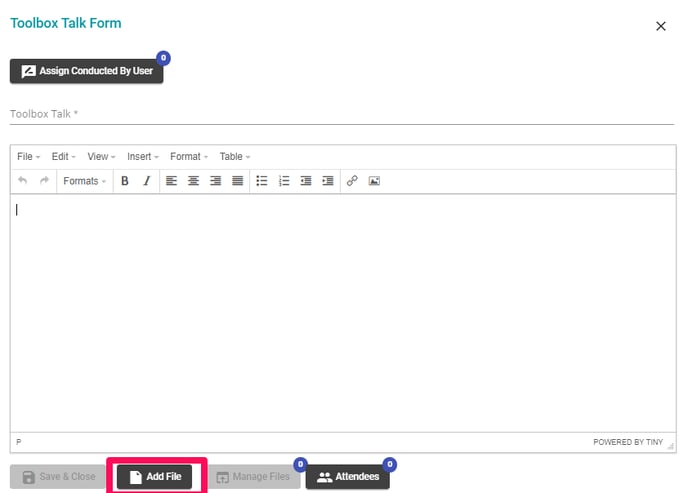688x493 pixels.
Task: Click the P element path in status bar
Action: coord(18,442)
